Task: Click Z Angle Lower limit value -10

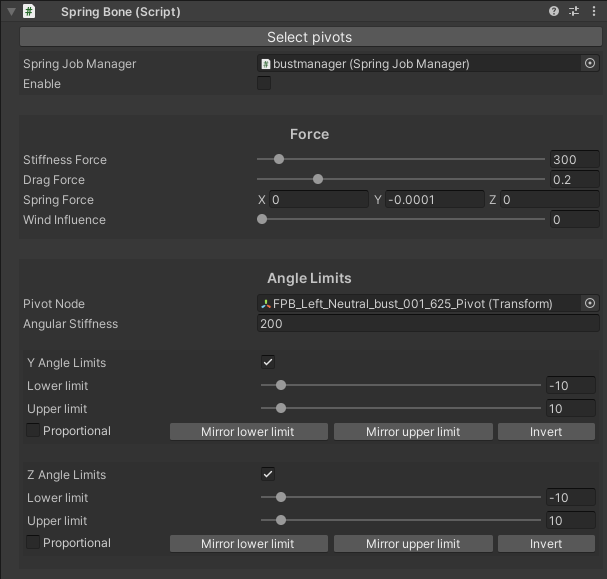Action: (571, 497)
